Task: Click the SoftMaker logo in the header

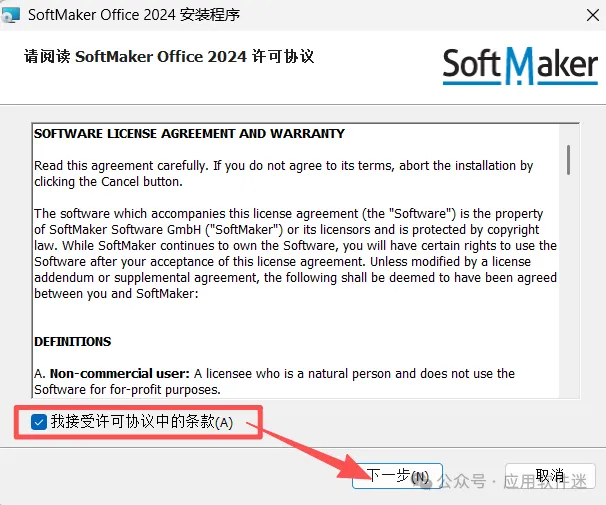Action: click(520, 66)
